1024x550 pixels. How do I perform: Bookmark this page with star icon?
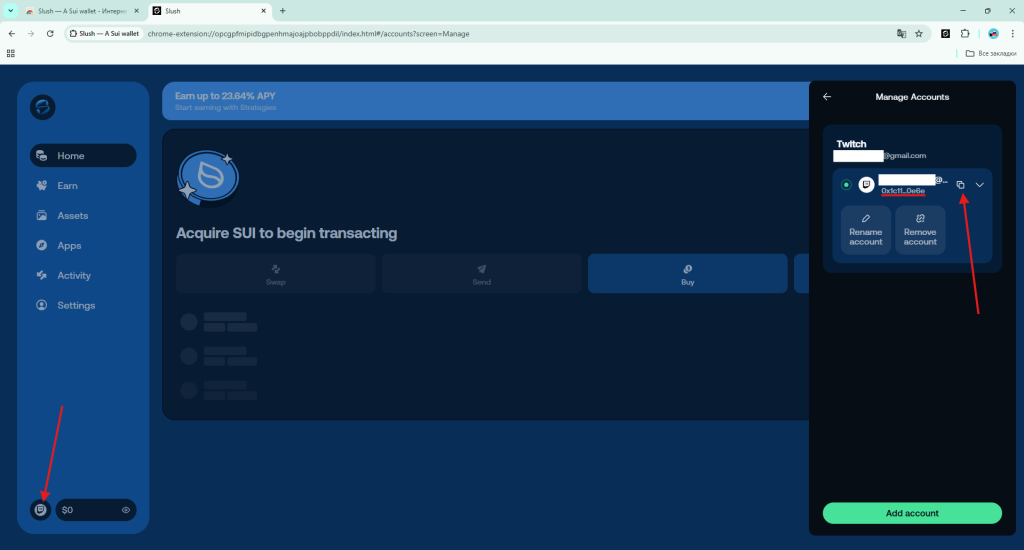pyautogui.click(x=919, y=33)
